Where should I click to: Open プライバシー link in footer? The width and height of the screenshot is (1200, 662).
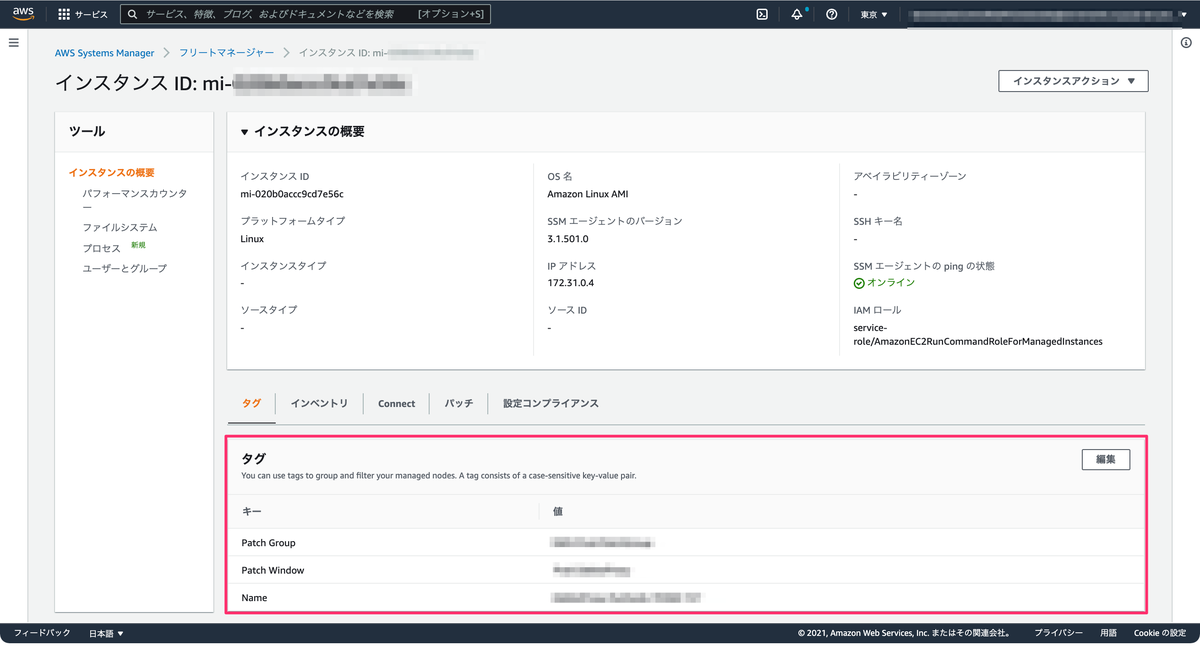tap(1058, 633)
